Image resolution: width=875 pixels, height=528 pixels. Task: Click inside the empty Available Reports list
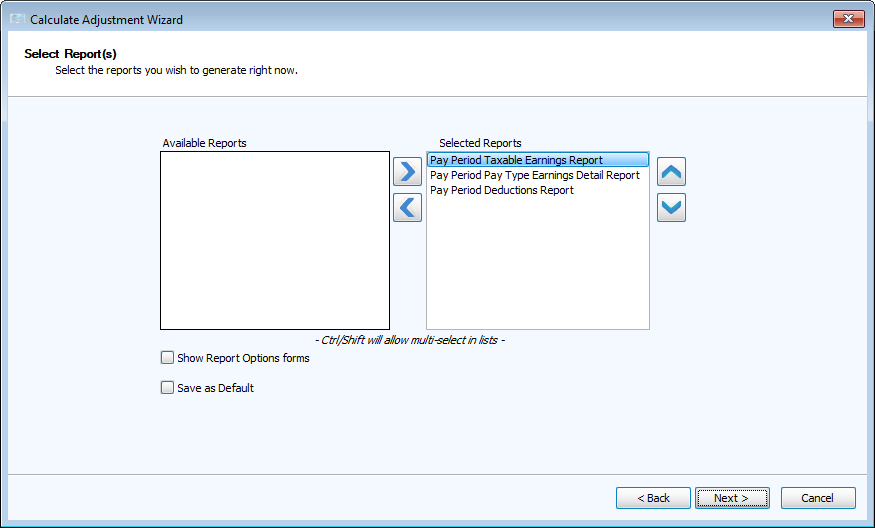(x=274, y=240)
